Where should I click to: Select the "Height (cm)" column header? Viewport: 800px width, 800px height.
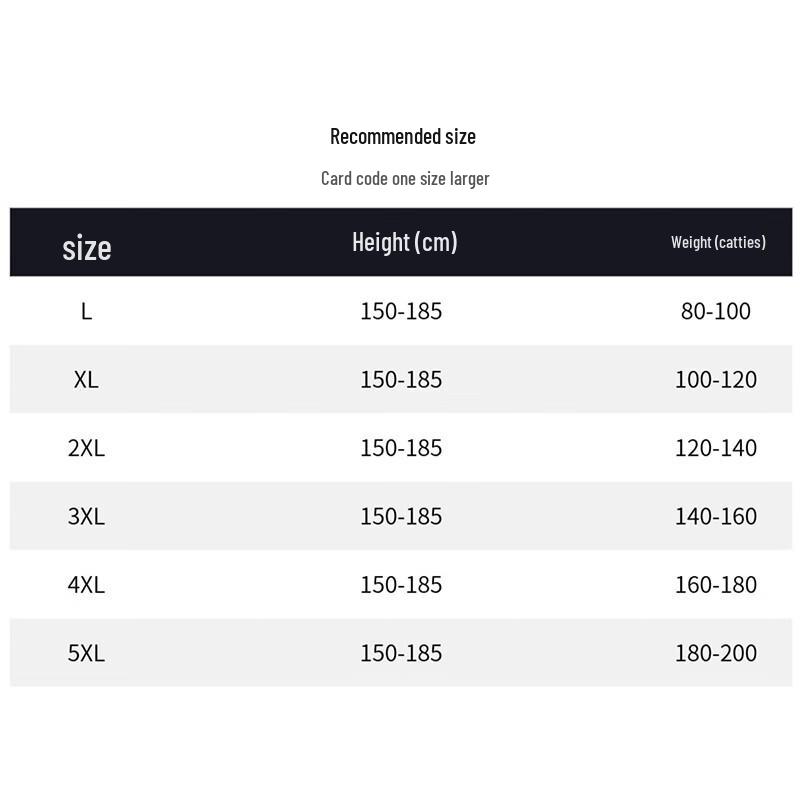(404, 242)
